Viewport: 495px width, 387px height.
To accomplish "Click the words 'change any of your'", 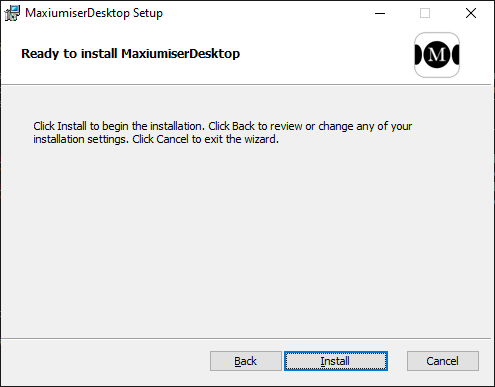I will [365, 127].
